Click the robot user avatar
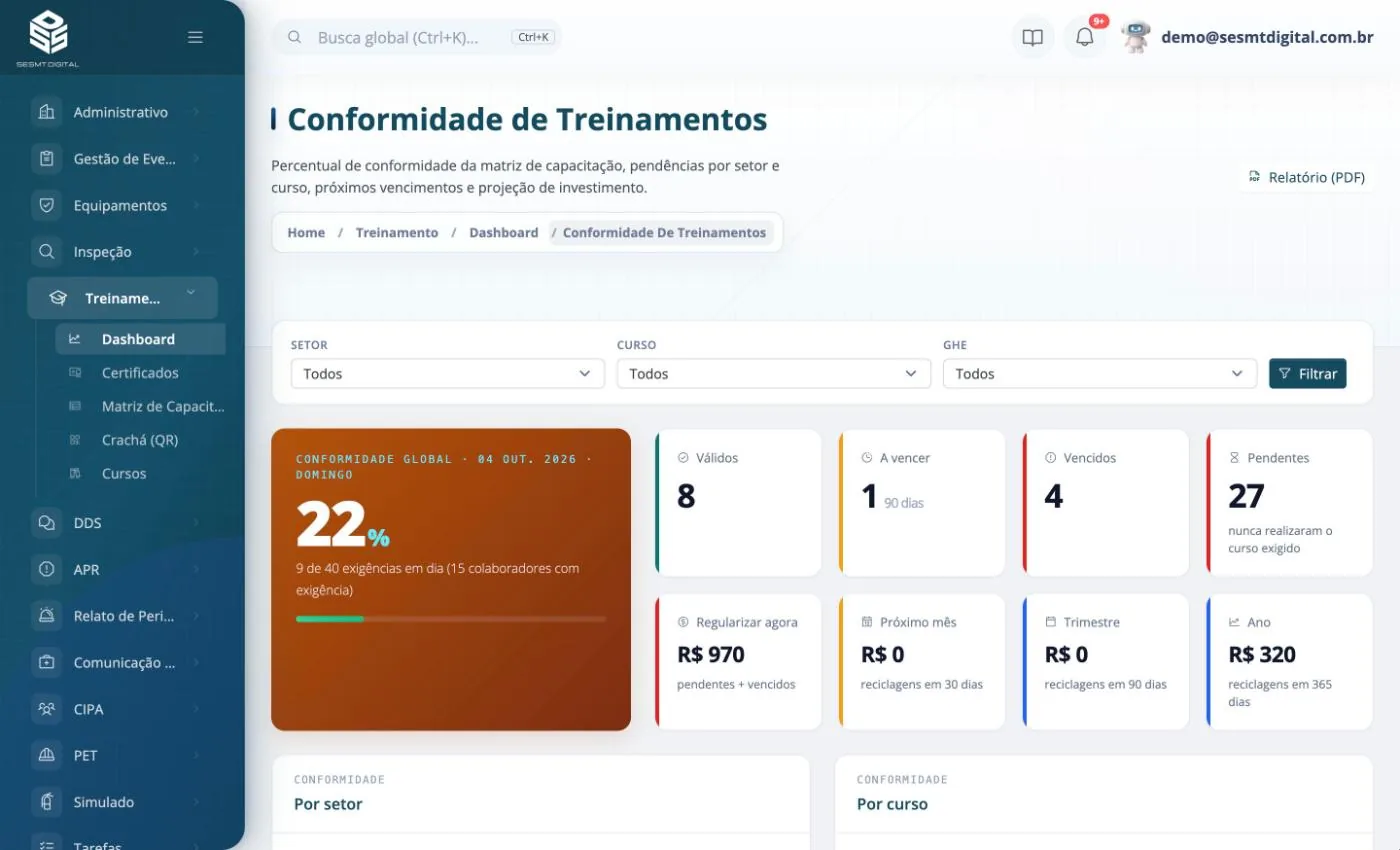Viewport: 1400px width, 850px height. point(1136,37)
